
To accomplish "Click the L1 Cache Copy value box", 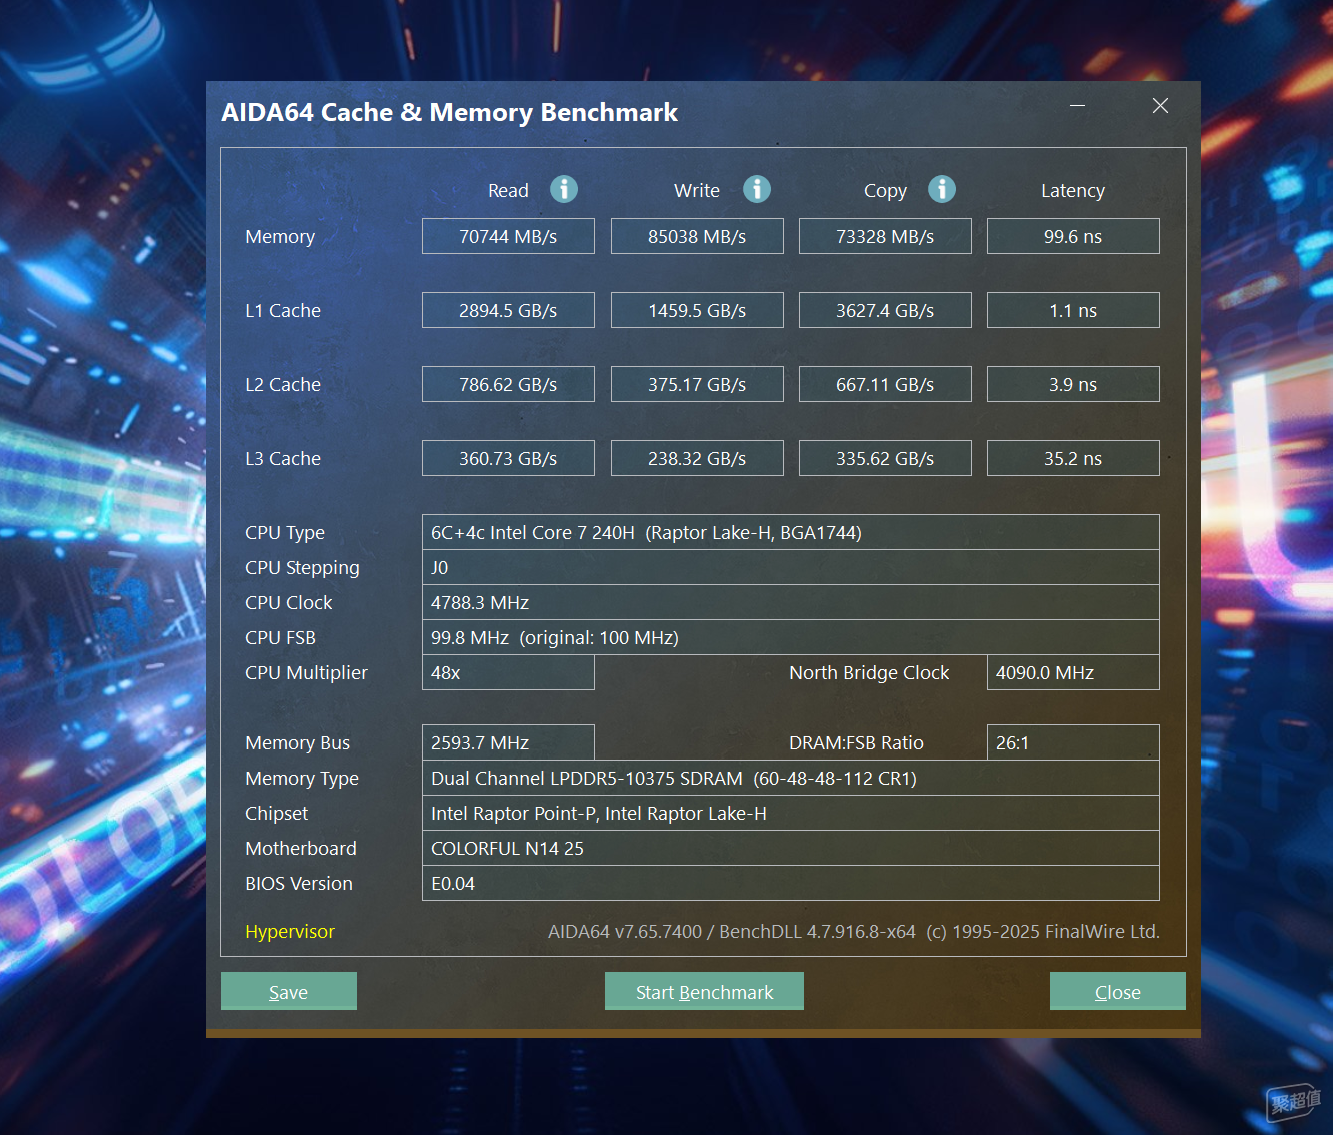I will (x=885, y=310).
